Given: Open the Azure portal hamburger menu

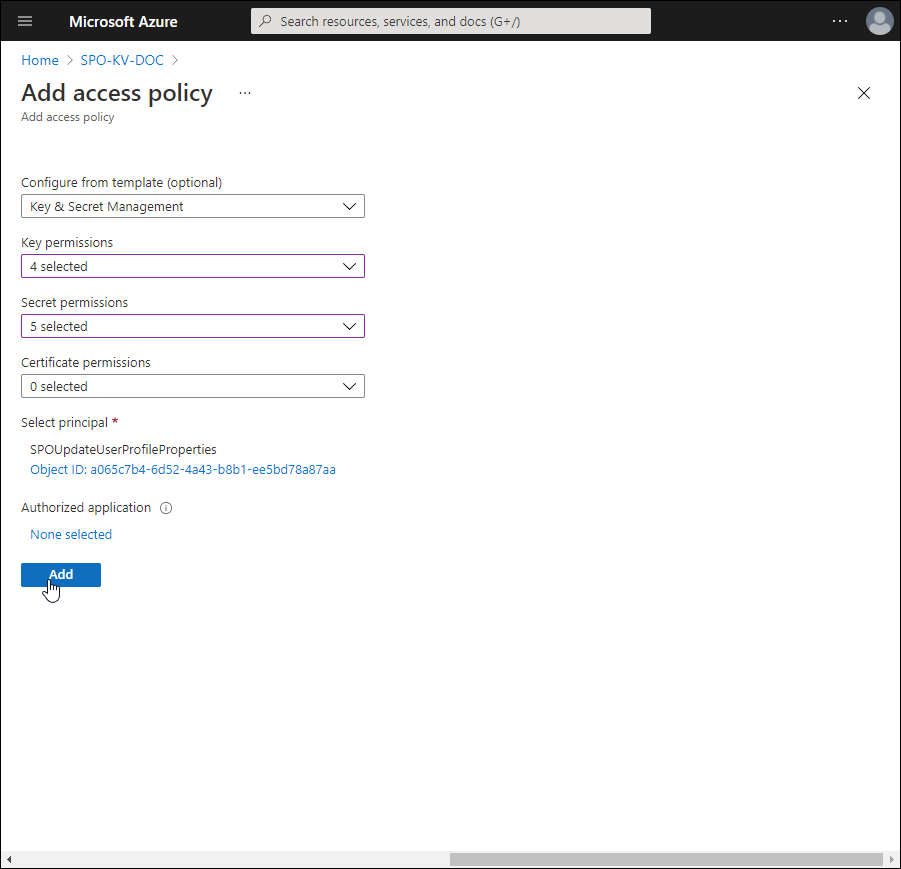Looking at the screenshot, I should (x=25, y=21).
